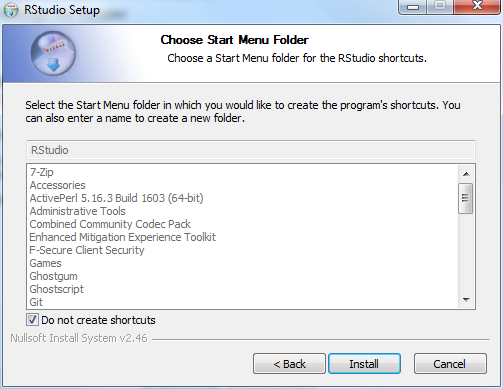Cancel the RStudio setup
This screenshot has width=503, height=389.
(x=450, y=364)
